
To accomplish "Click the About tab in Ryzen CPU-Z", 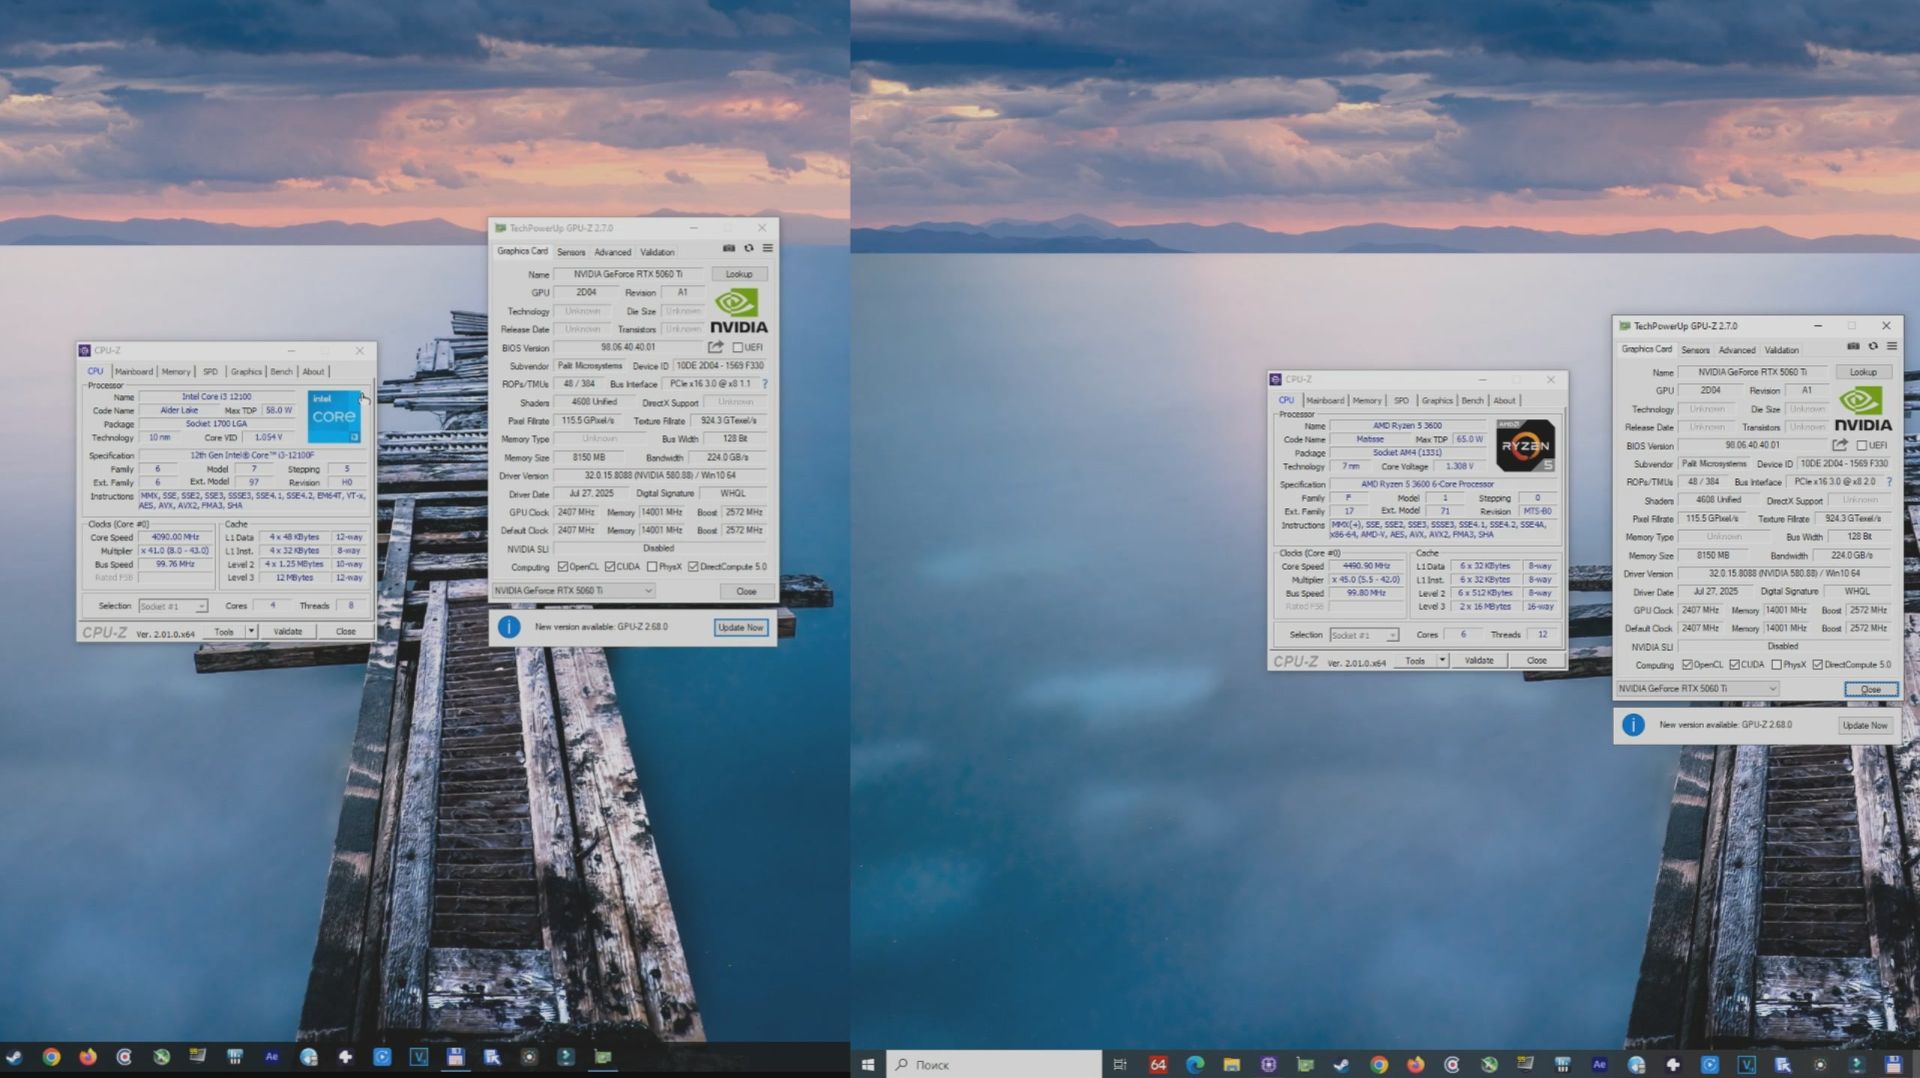I will (x=1504, y=400).
